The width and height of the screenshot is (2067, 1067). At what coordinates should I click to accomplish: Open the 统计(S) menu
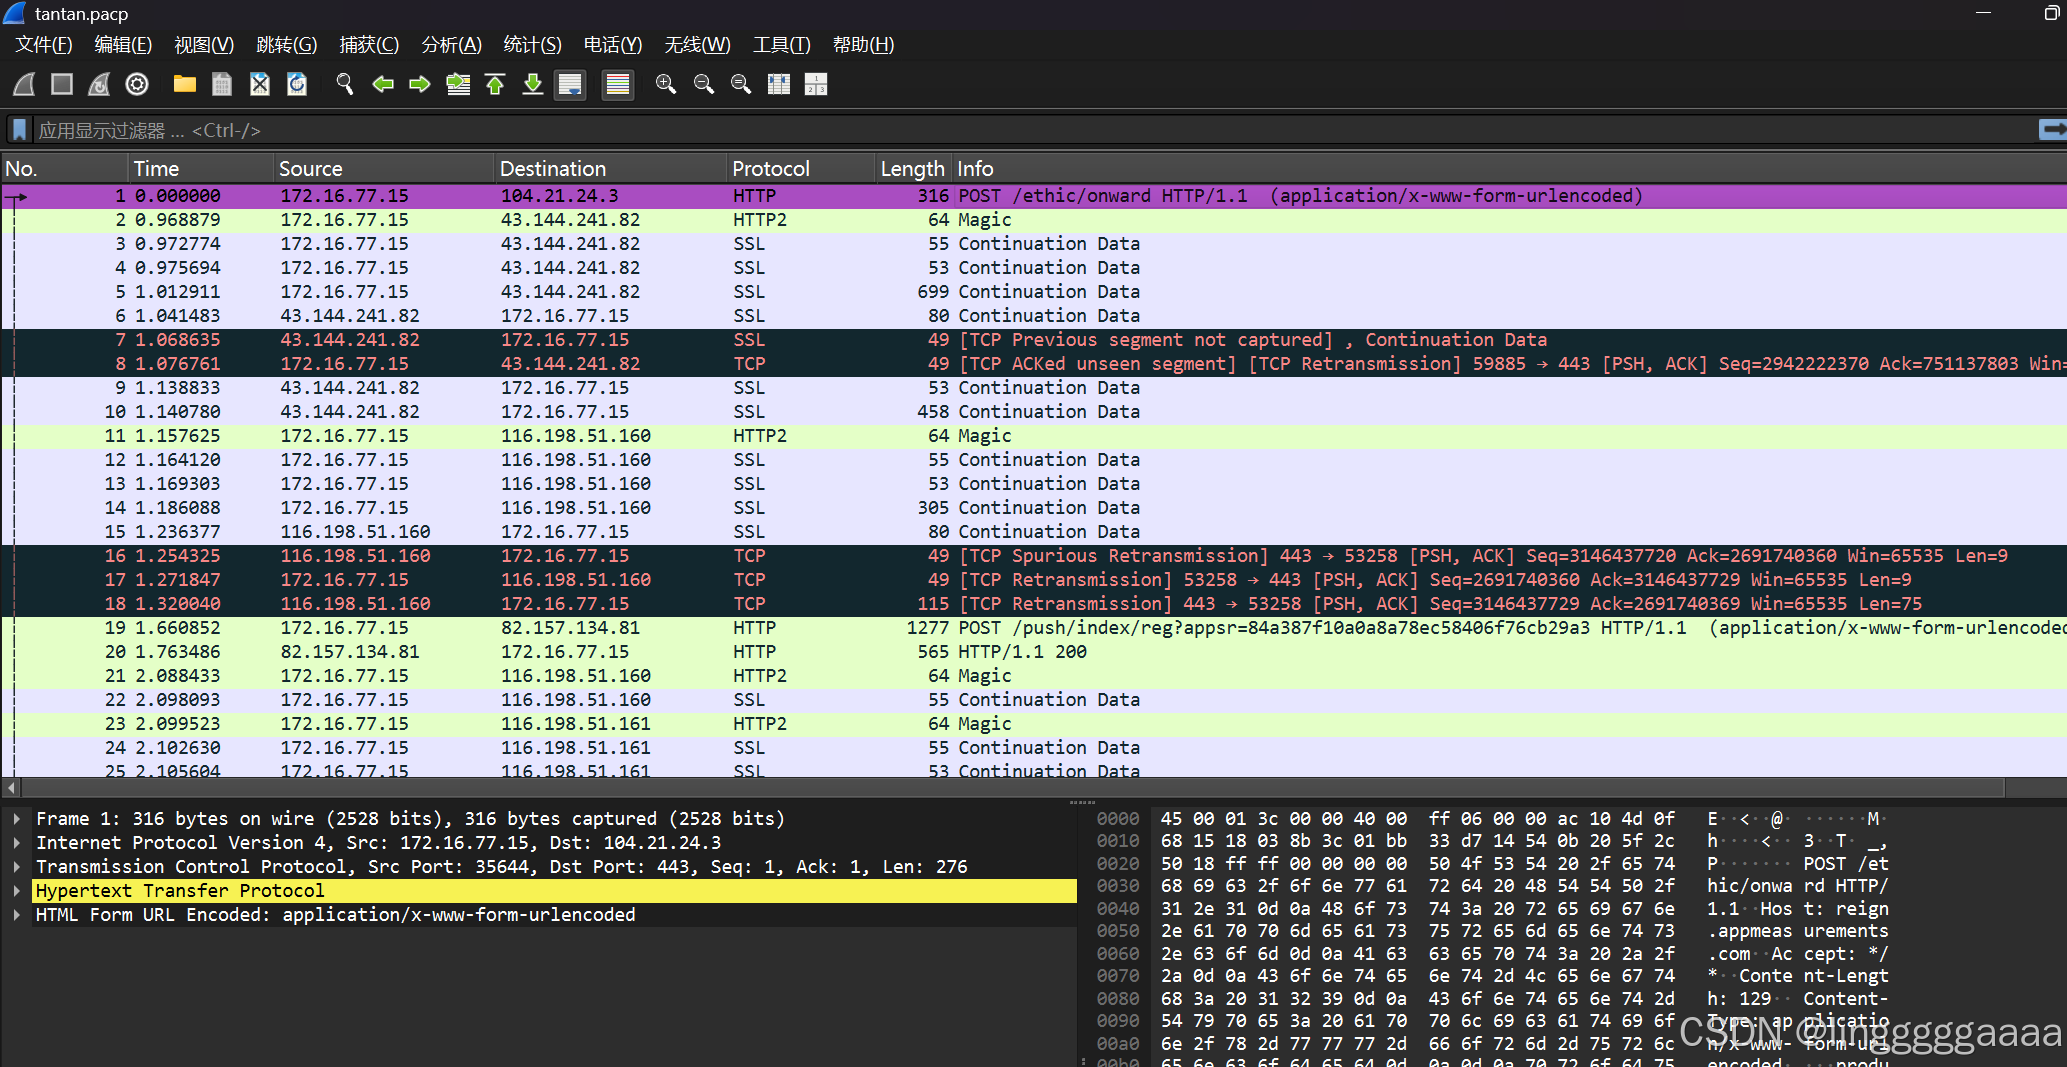point(533,45)
